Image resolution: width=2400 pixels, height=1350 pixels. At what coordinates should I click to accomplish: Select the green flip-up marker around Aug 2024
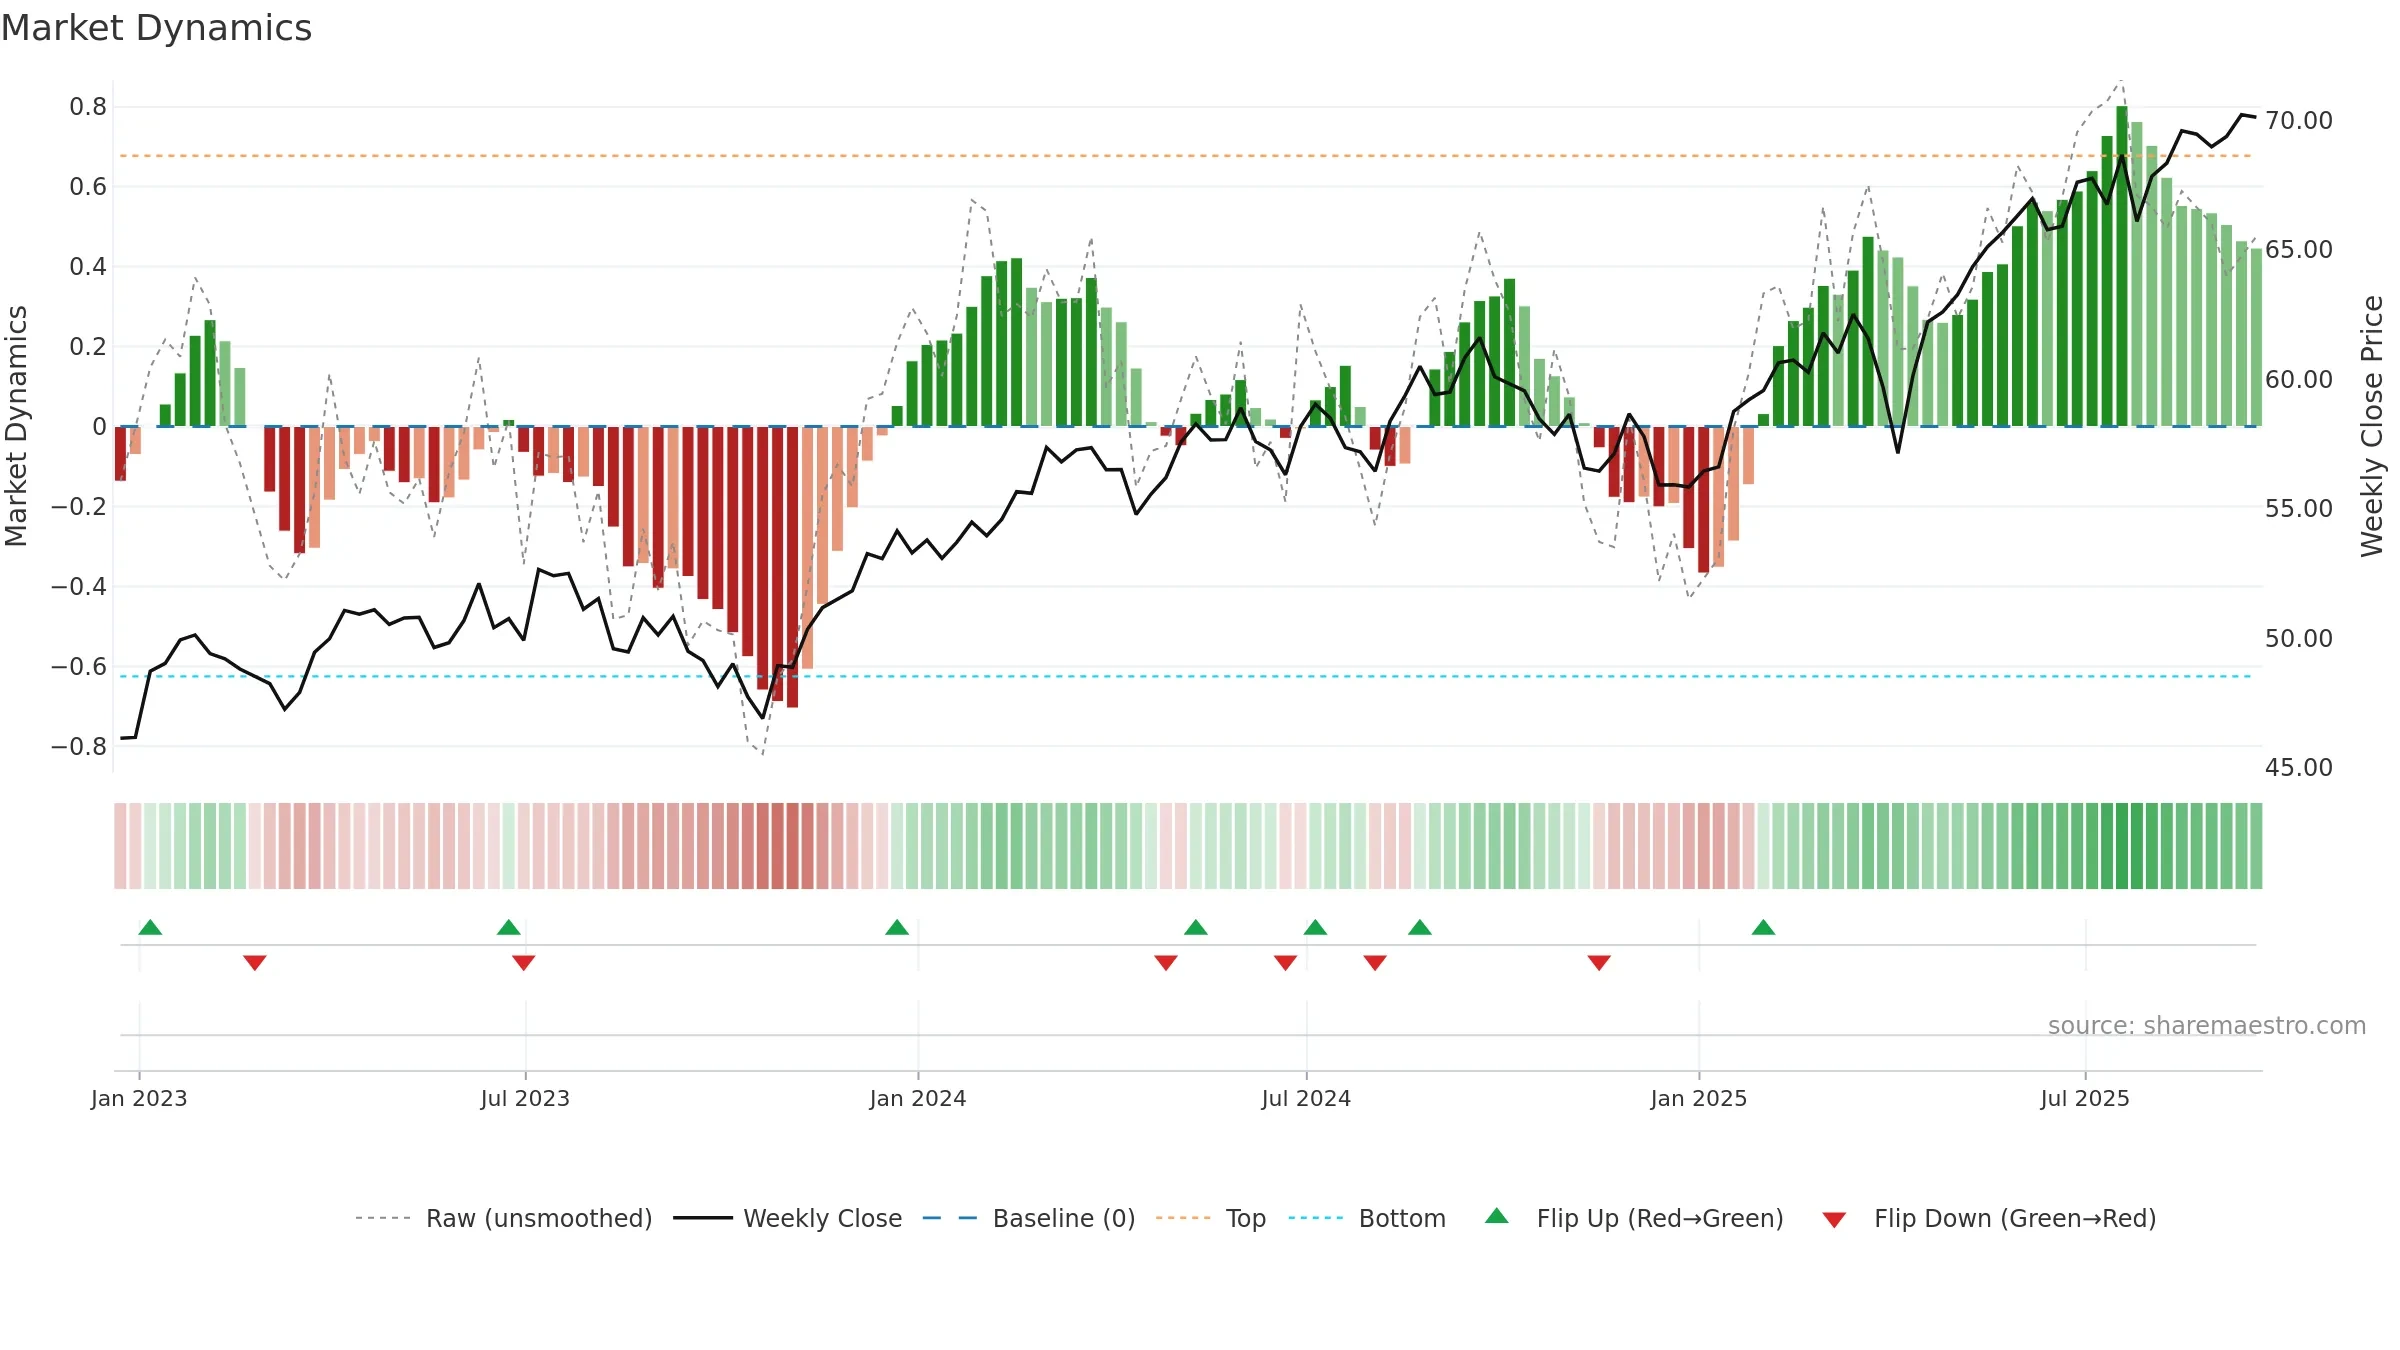1420,927
